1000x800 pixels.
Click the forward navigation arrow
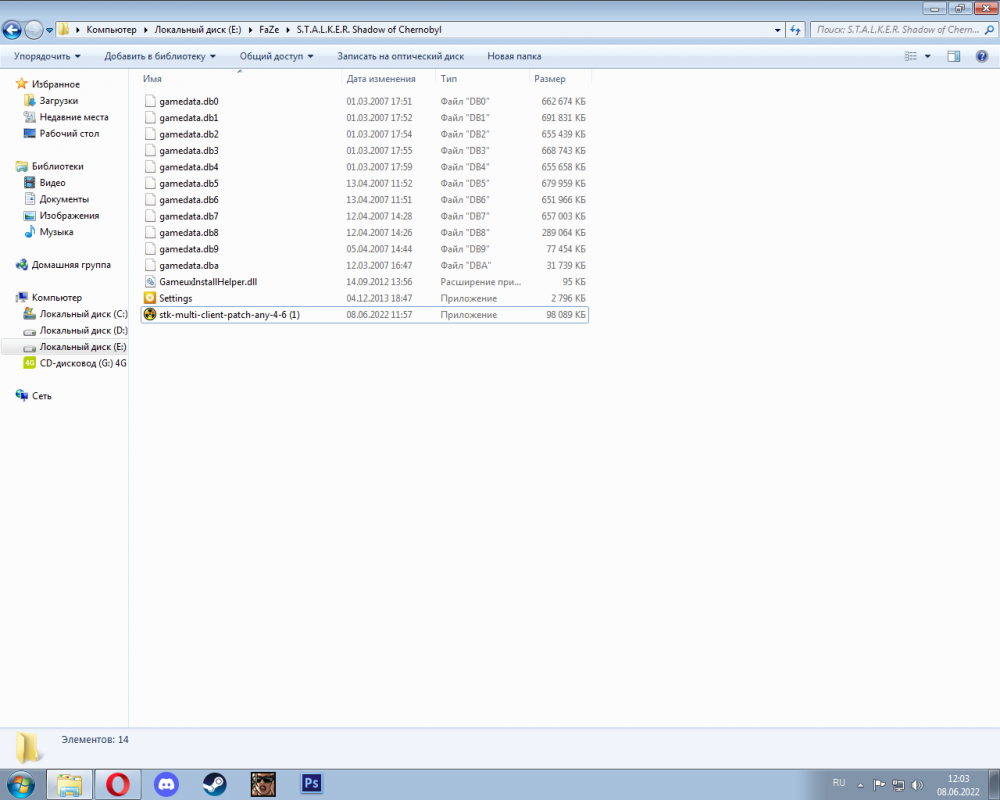(x=33, y=29)
